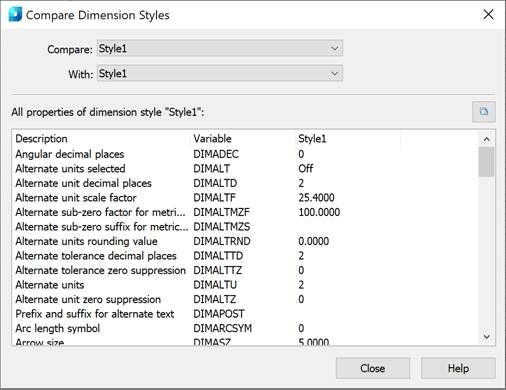
Task: Click the DIMADEC variable cell
Action: (x=216, y=154)
